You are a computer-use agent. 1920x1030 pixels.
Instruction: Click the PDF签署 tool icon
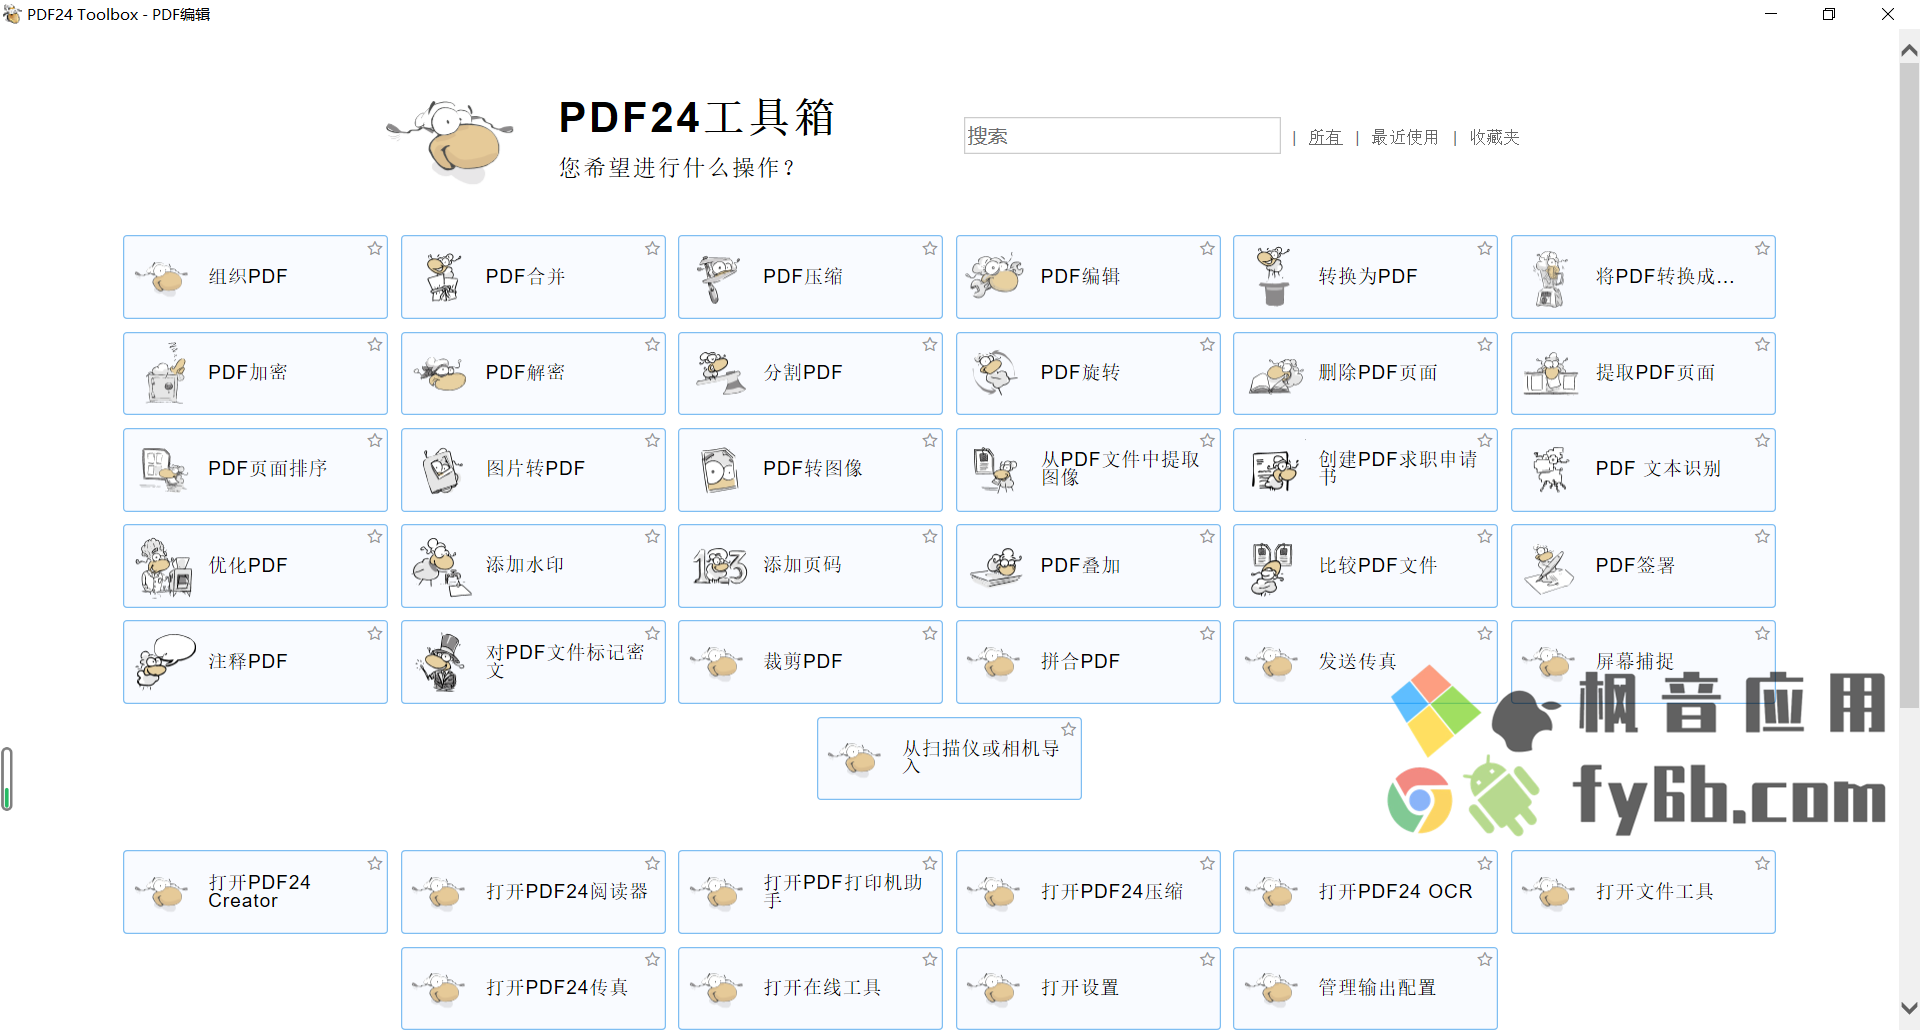point(1549,568)
